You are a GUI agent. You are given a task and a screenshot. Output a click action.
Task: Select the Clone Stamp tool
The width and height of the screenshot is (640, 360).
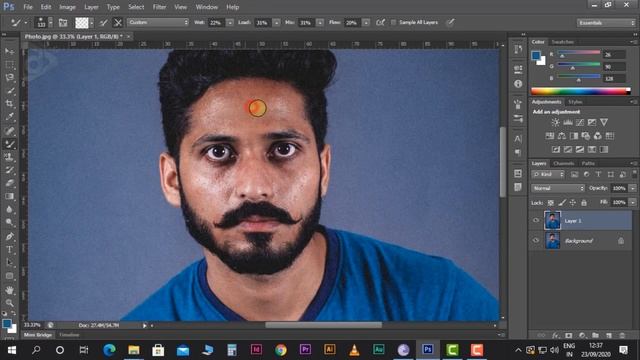tap(9, 157)
